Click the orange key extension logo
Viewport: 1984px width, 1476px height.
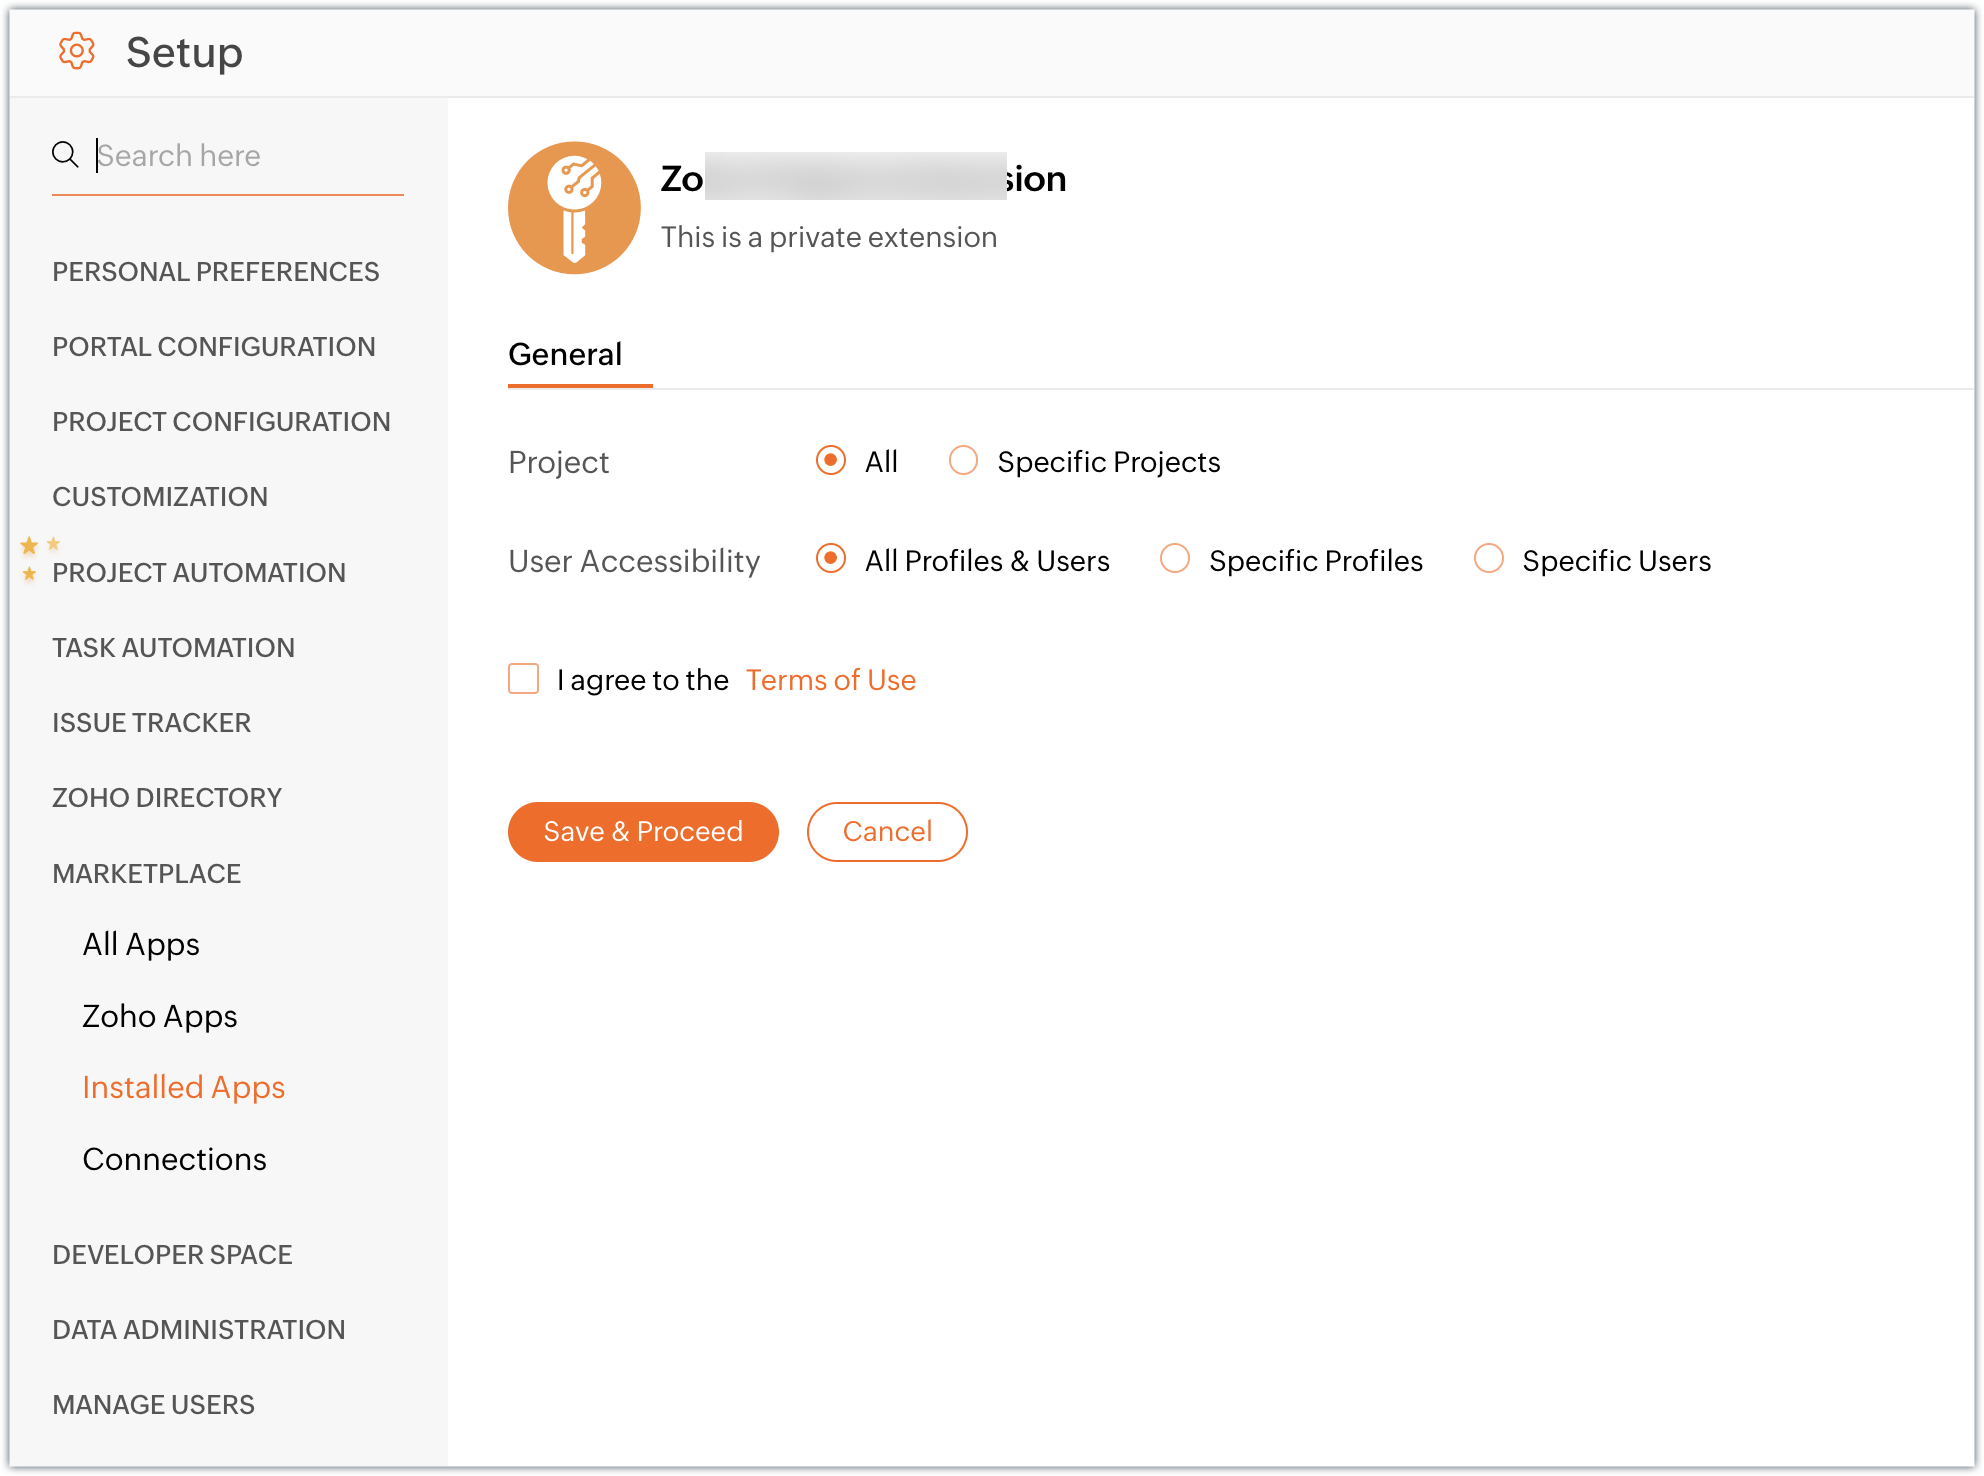pos(574,208)
